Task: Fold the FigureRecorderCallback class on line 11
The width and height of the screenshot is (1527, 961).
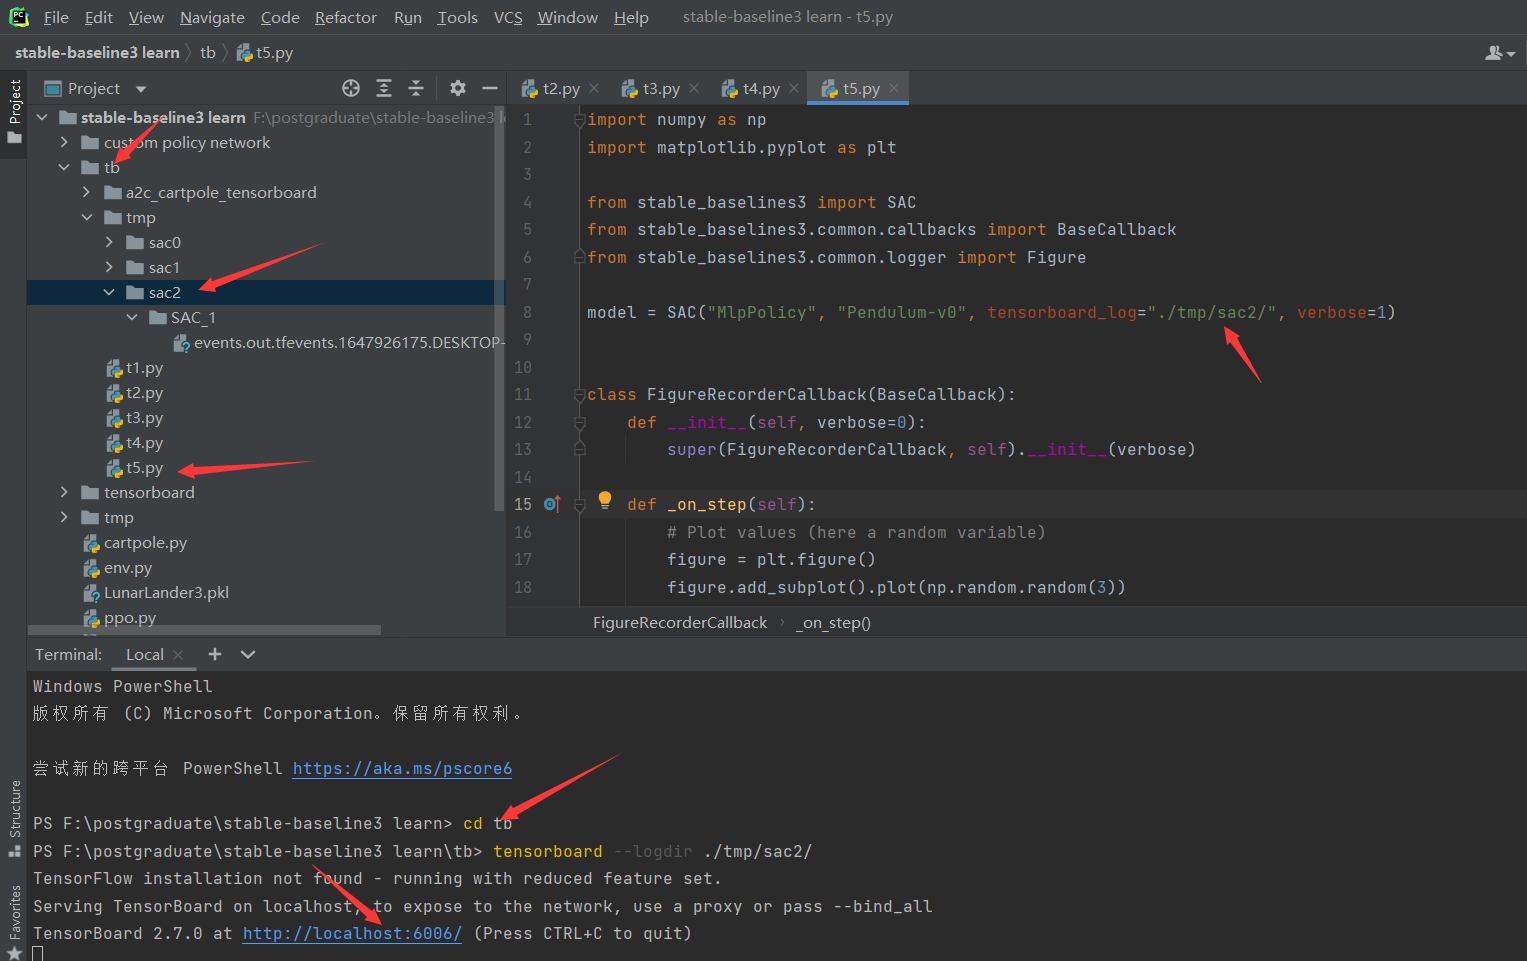Action: click(579, 395)
